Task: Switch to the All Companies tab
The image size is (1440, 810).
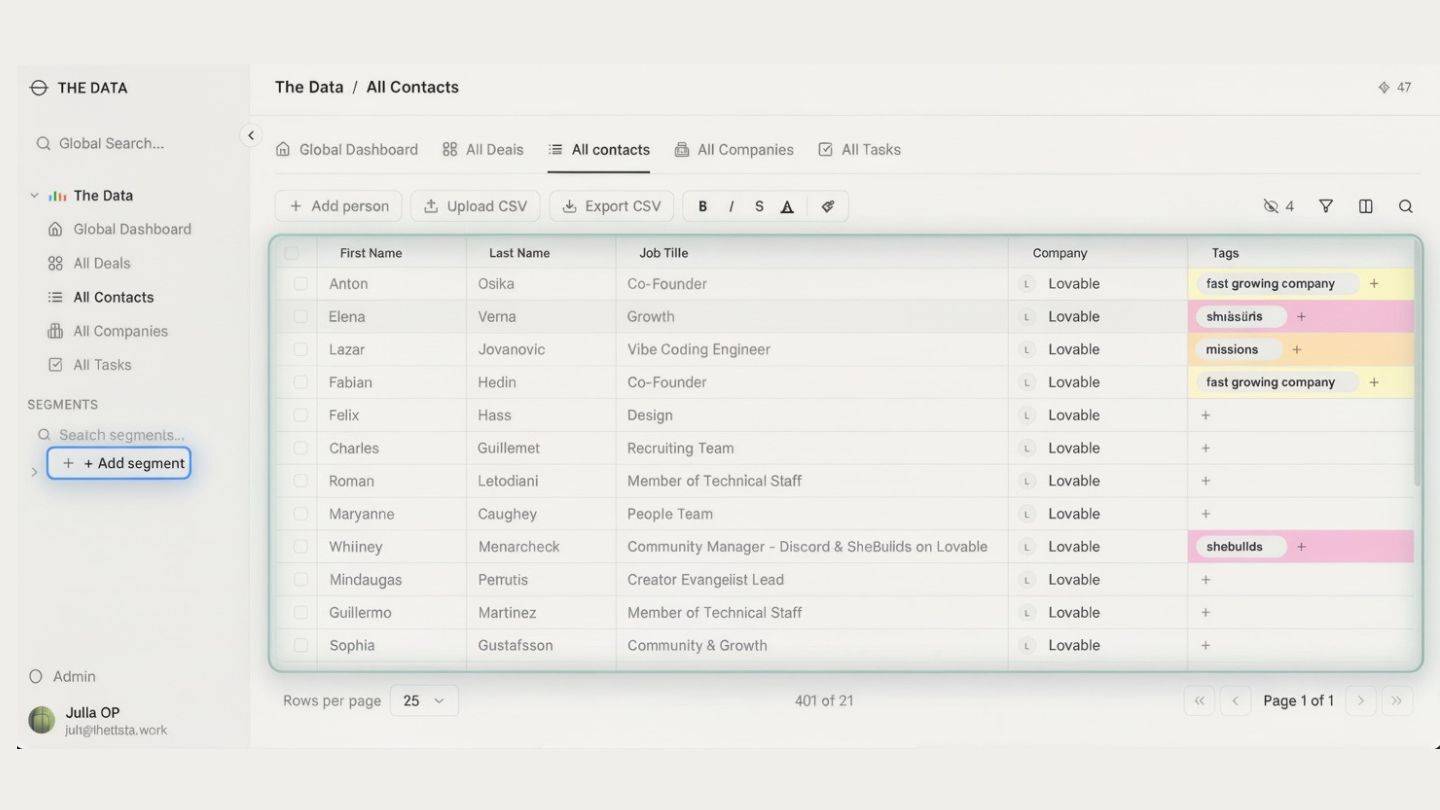Action: [x=734, y=148]
